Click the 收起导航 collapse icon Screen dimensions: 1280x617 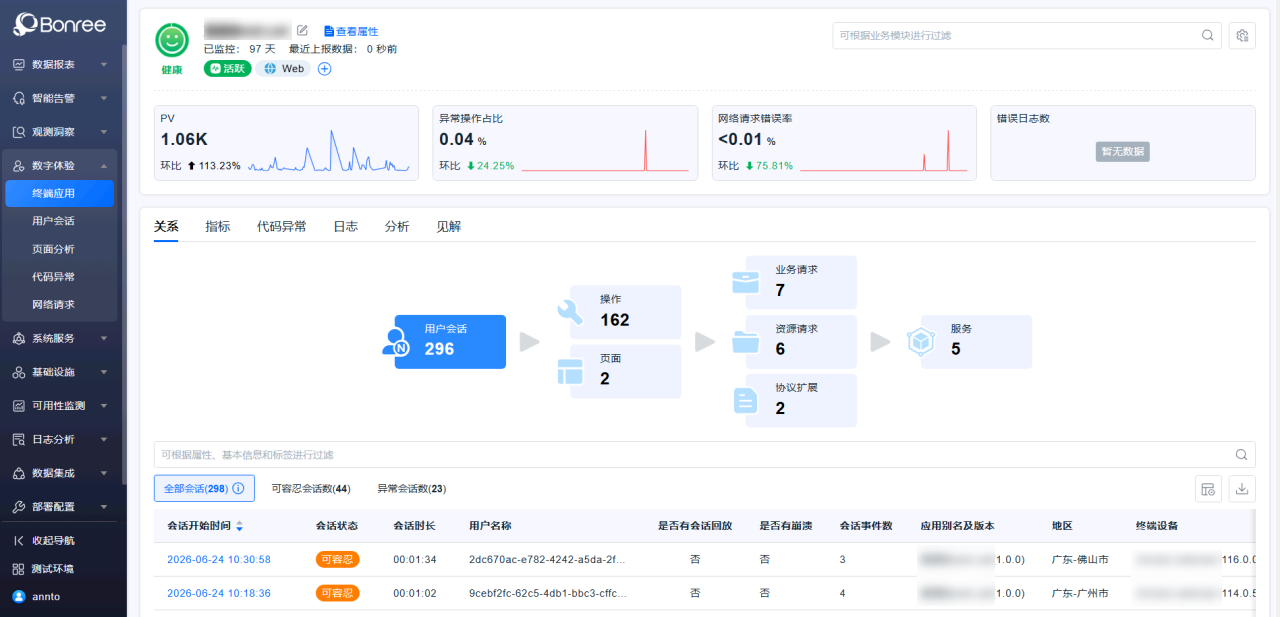click(19, 541)
